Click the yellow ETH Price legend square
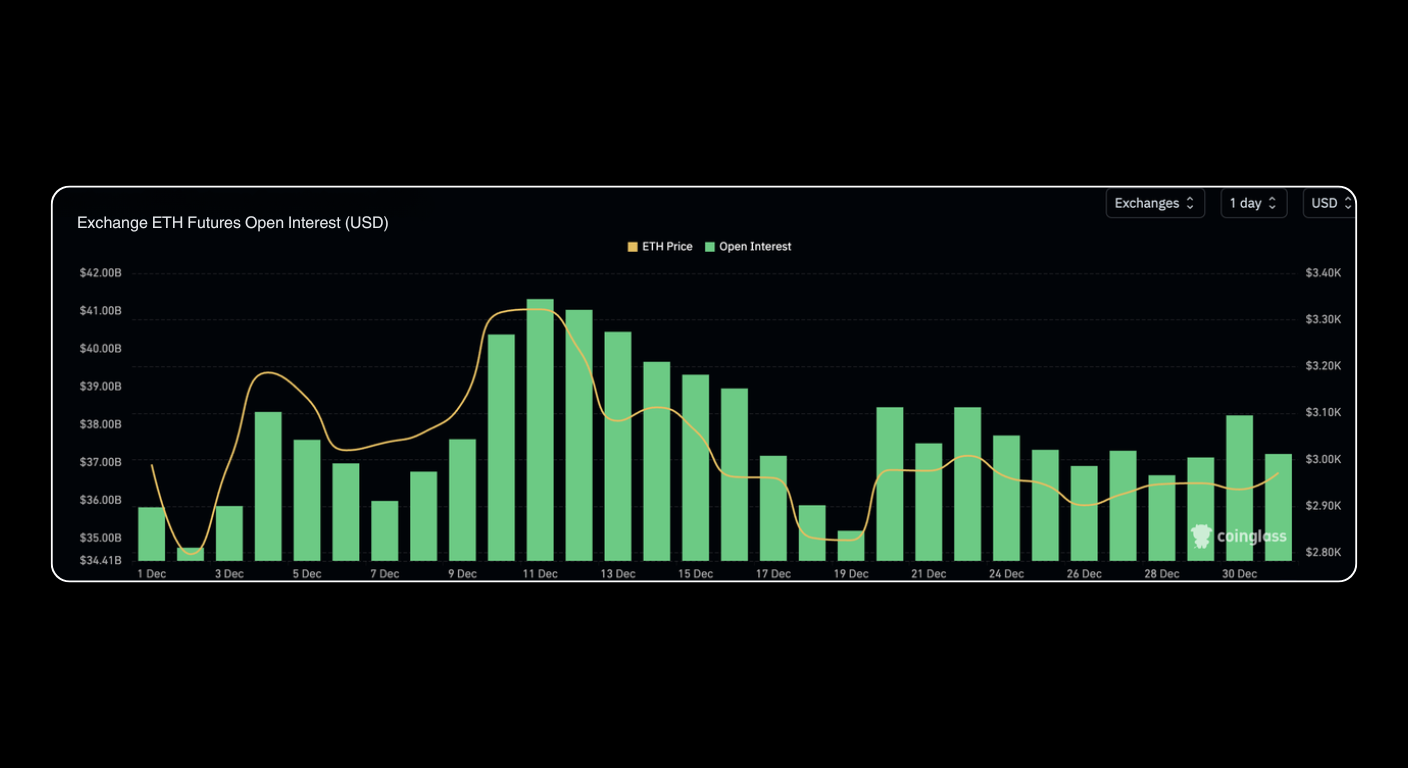 [631, 246]
